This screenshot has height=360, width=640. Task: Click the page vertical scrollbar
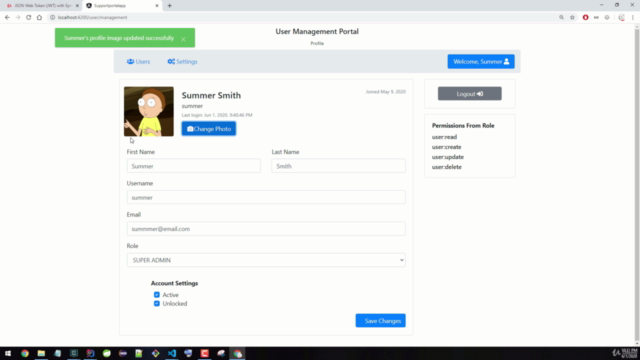click(637, 186)
